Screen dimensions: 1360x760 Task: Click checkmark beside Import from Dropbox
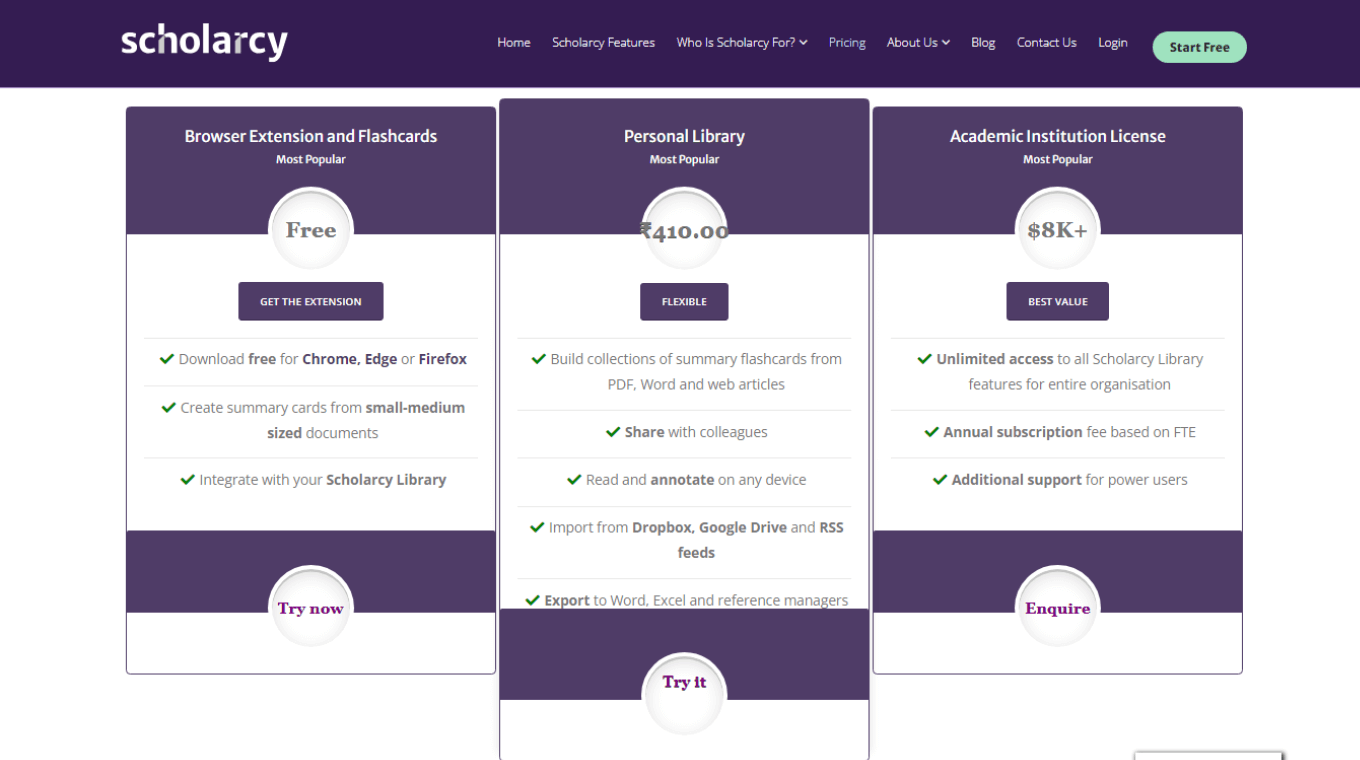pyautogui.click(x=537, y=526)
